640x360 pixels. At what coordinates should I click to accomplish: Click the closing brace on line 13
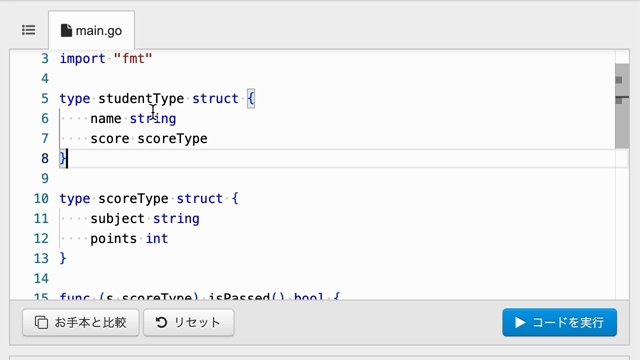(x=63, y=258)
